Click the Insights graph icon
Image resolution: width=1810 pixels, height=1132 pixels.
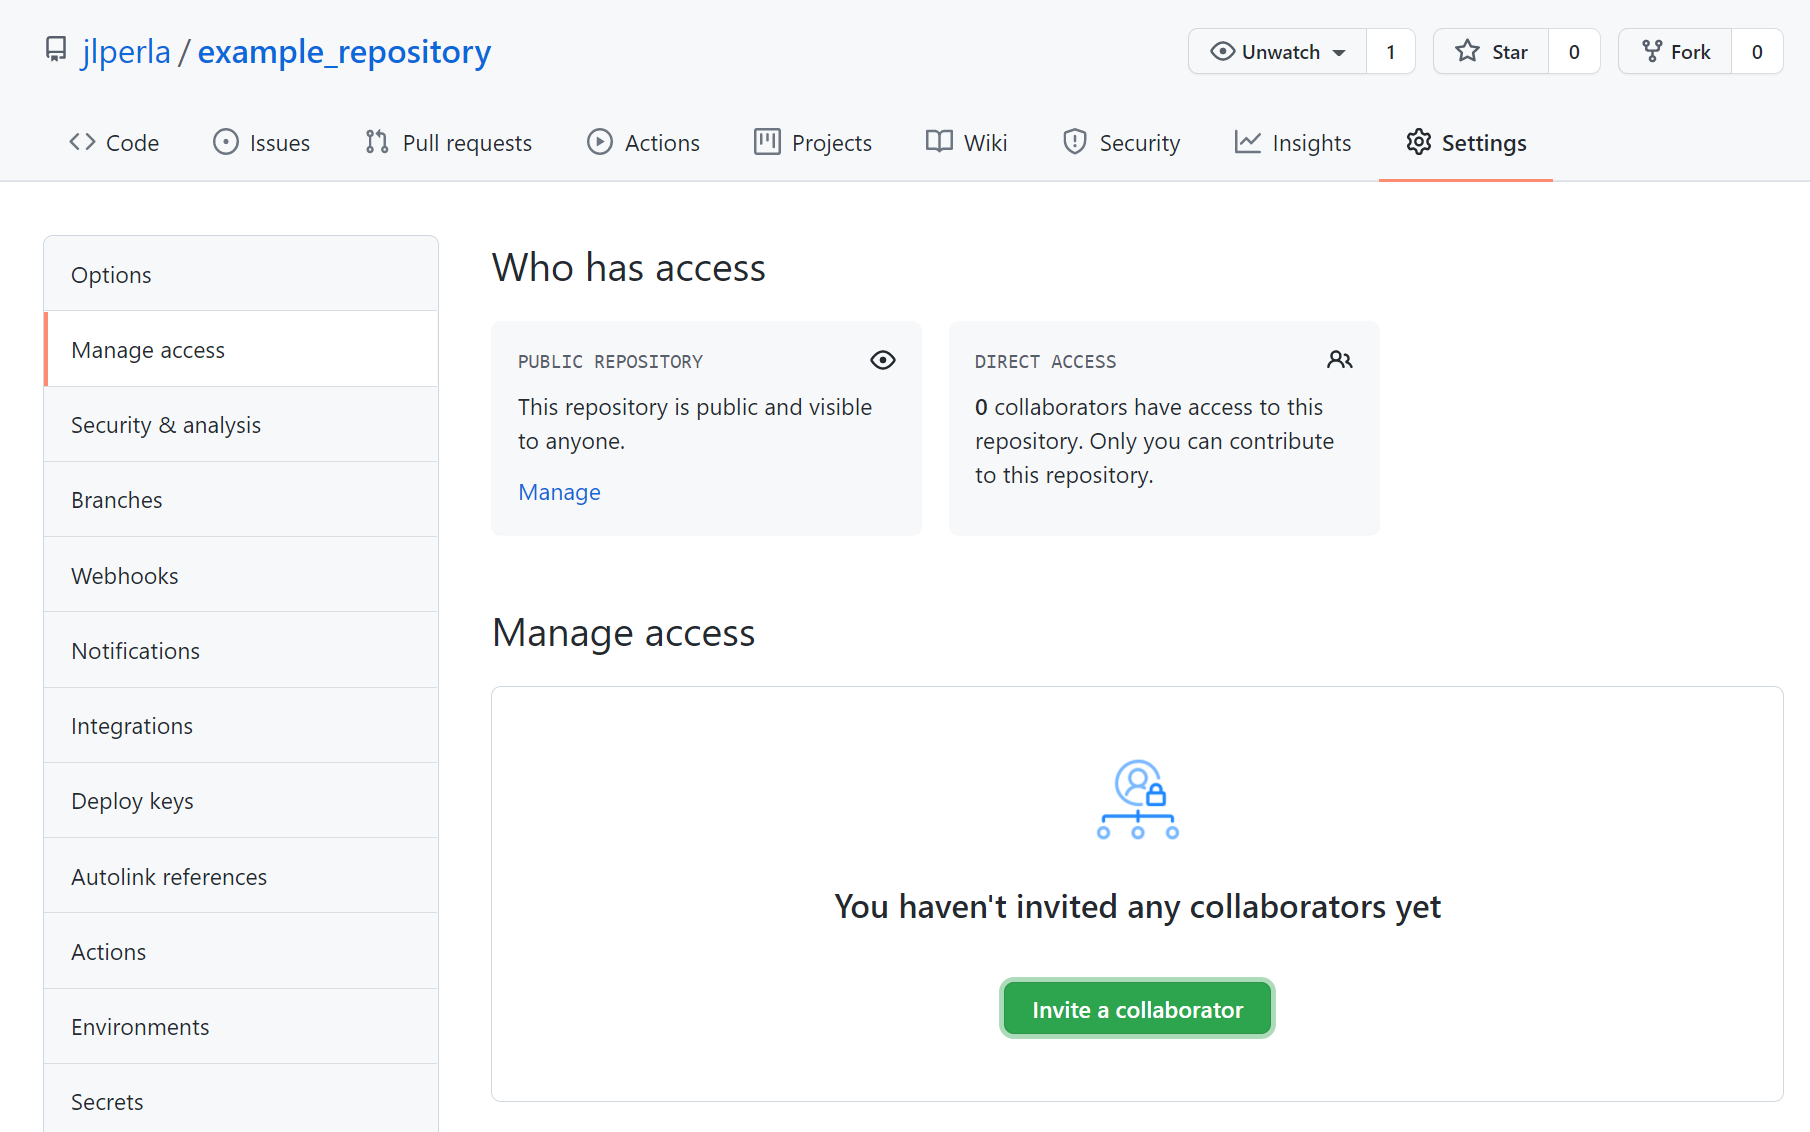point(1247,142)
